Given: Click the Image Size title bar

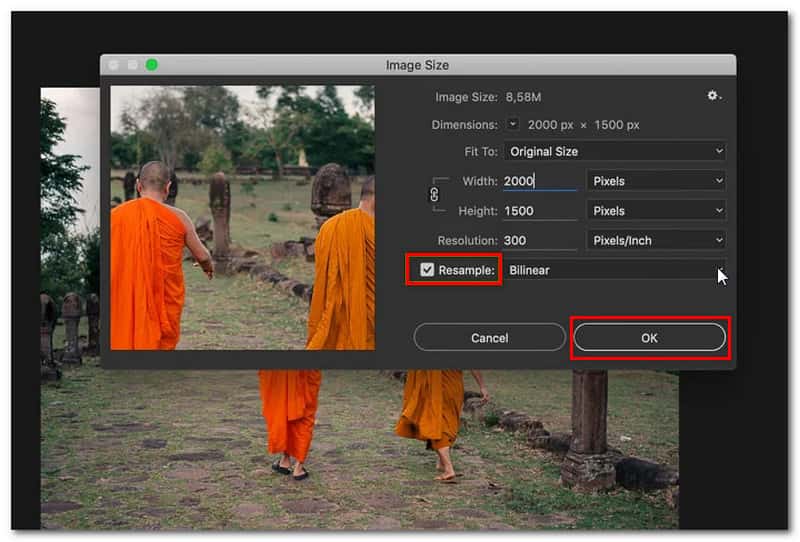Looking at the screenshot, I should (418, 65).
